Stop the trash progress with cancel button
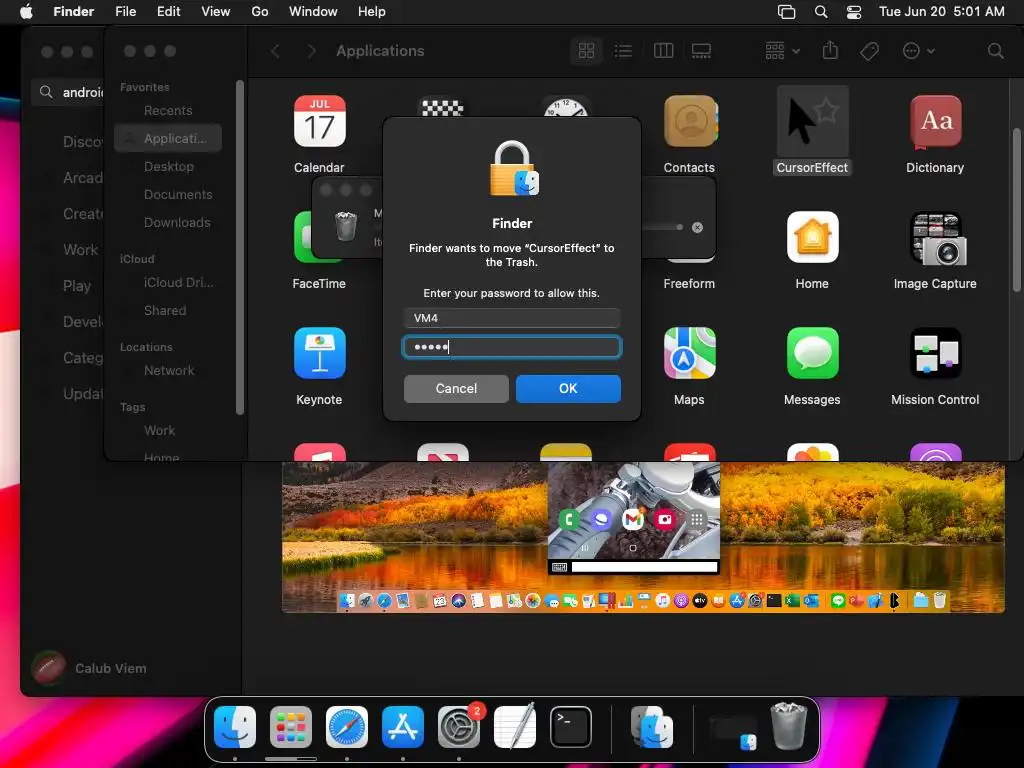The width and height of the screenshot is (1024, 768). [697, 227]
